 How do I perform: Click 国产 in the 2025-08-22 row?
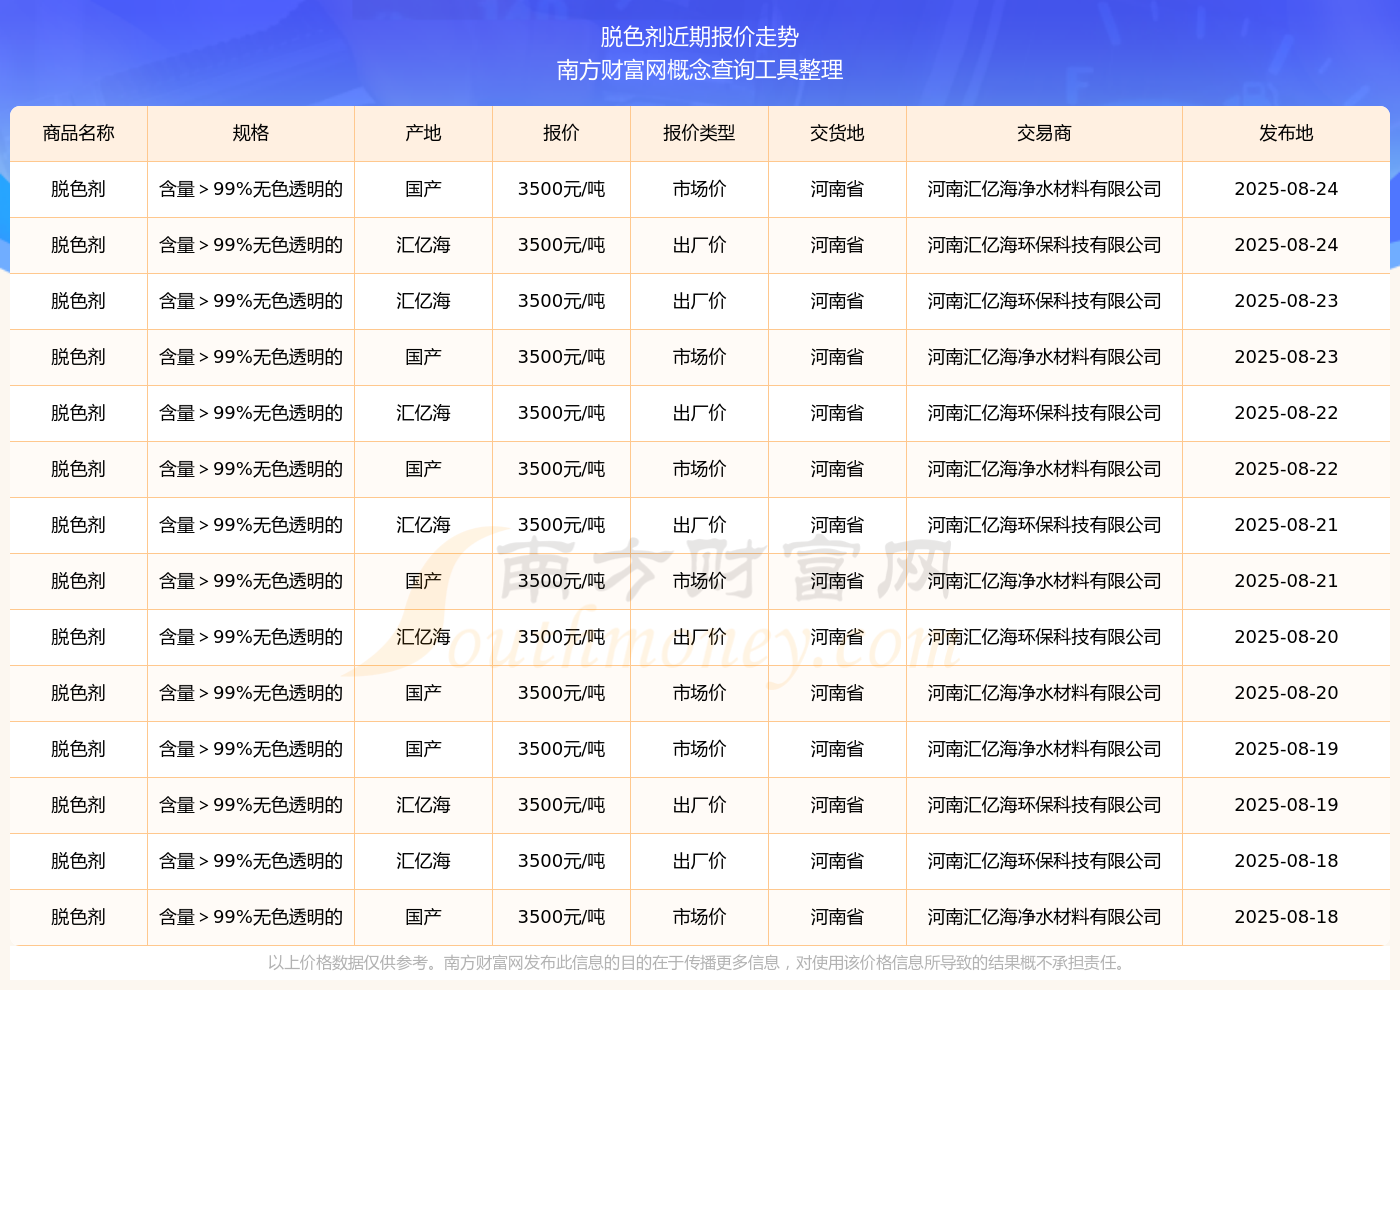pyautogui.click(x=423, y=469)
